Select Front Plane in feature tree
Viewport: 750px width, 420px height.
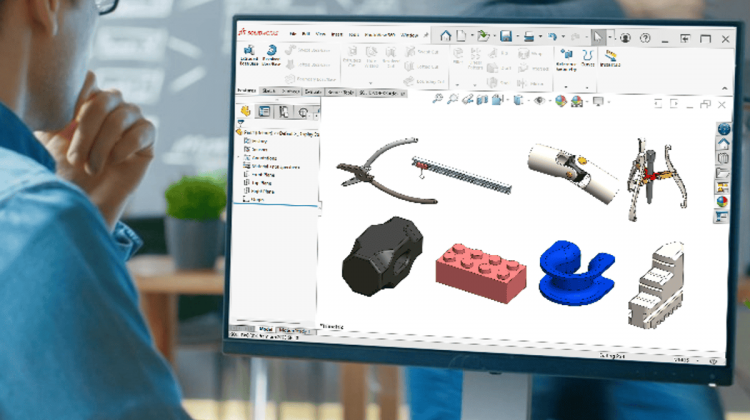pyautogui.click(x=258, y=175)
